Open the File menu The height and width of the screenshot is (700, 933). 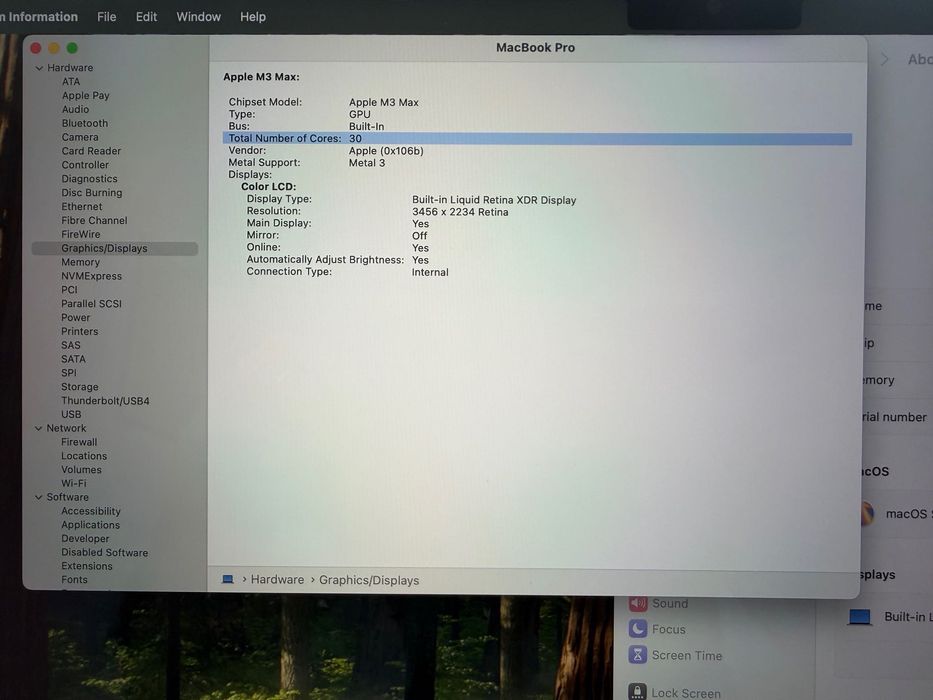pos(107,17)
